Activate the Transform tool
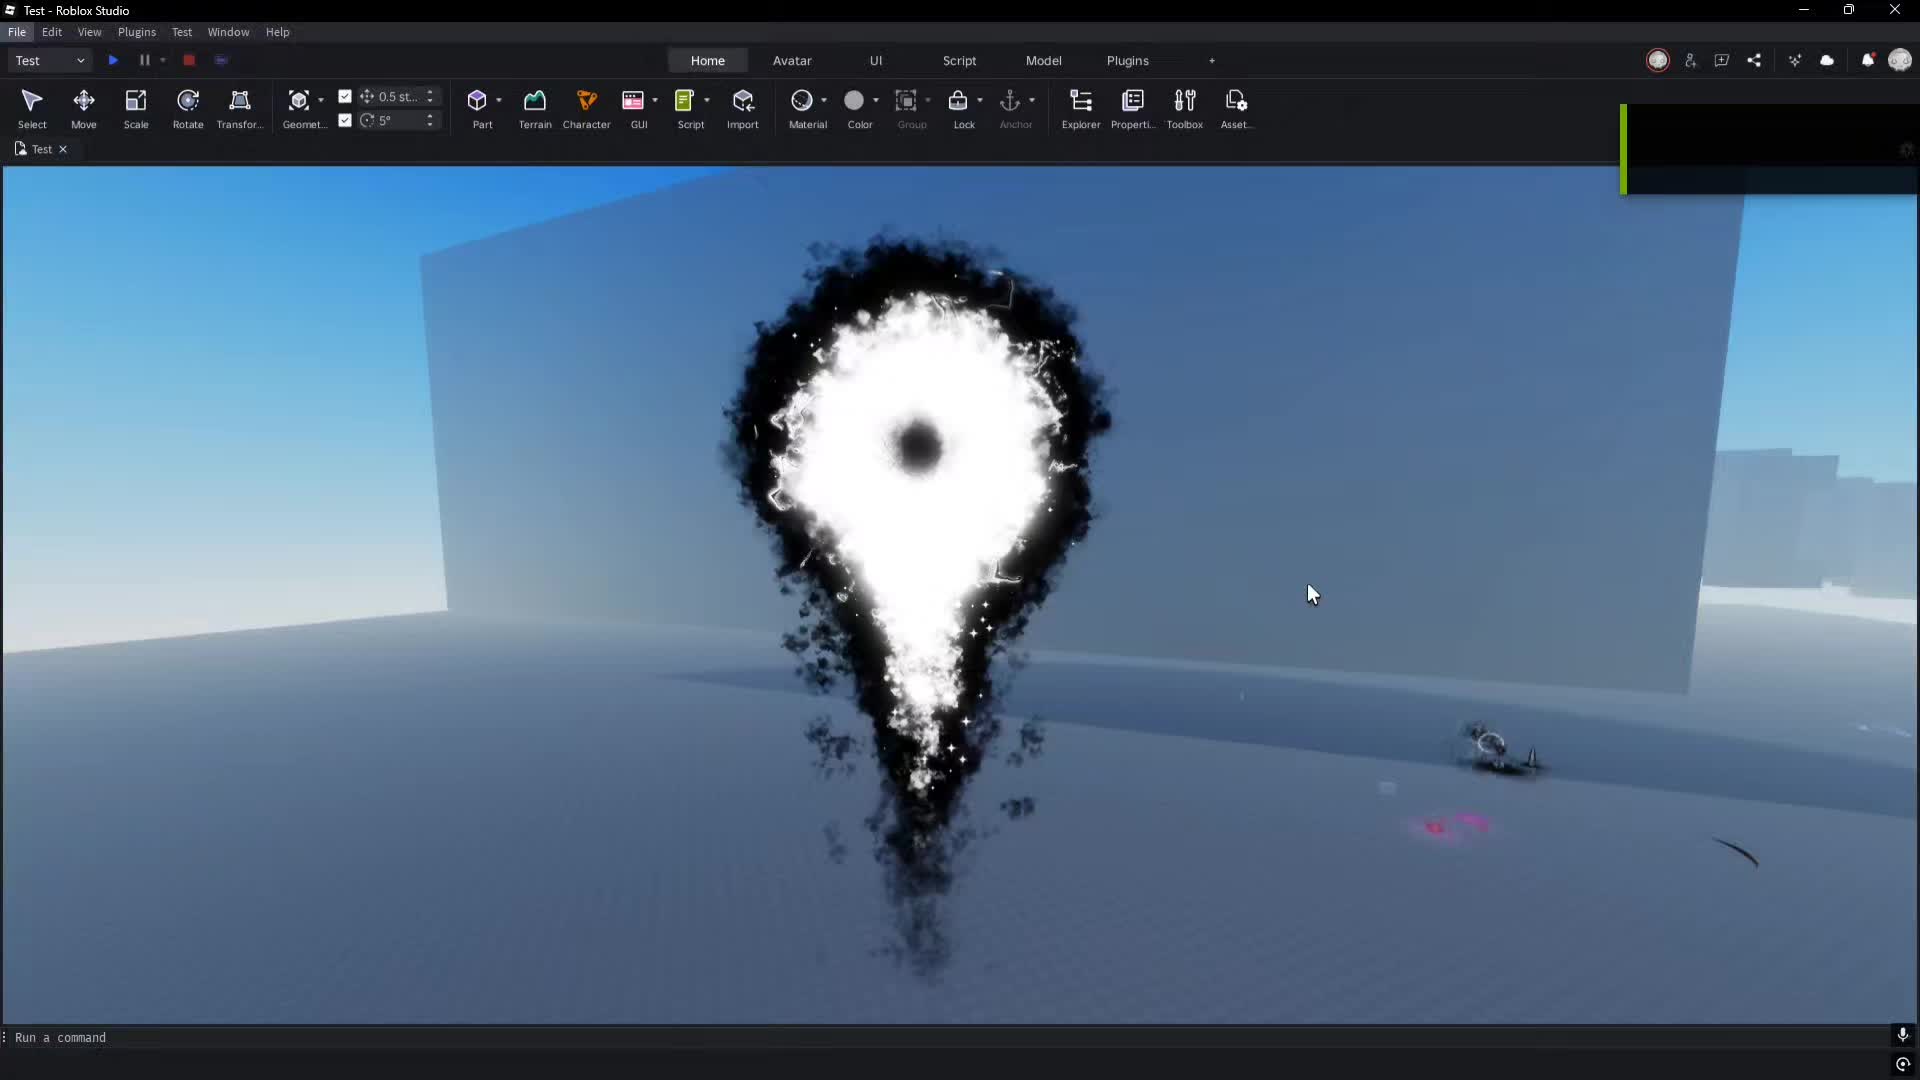 pyautogui.click(x=240, y=109)
